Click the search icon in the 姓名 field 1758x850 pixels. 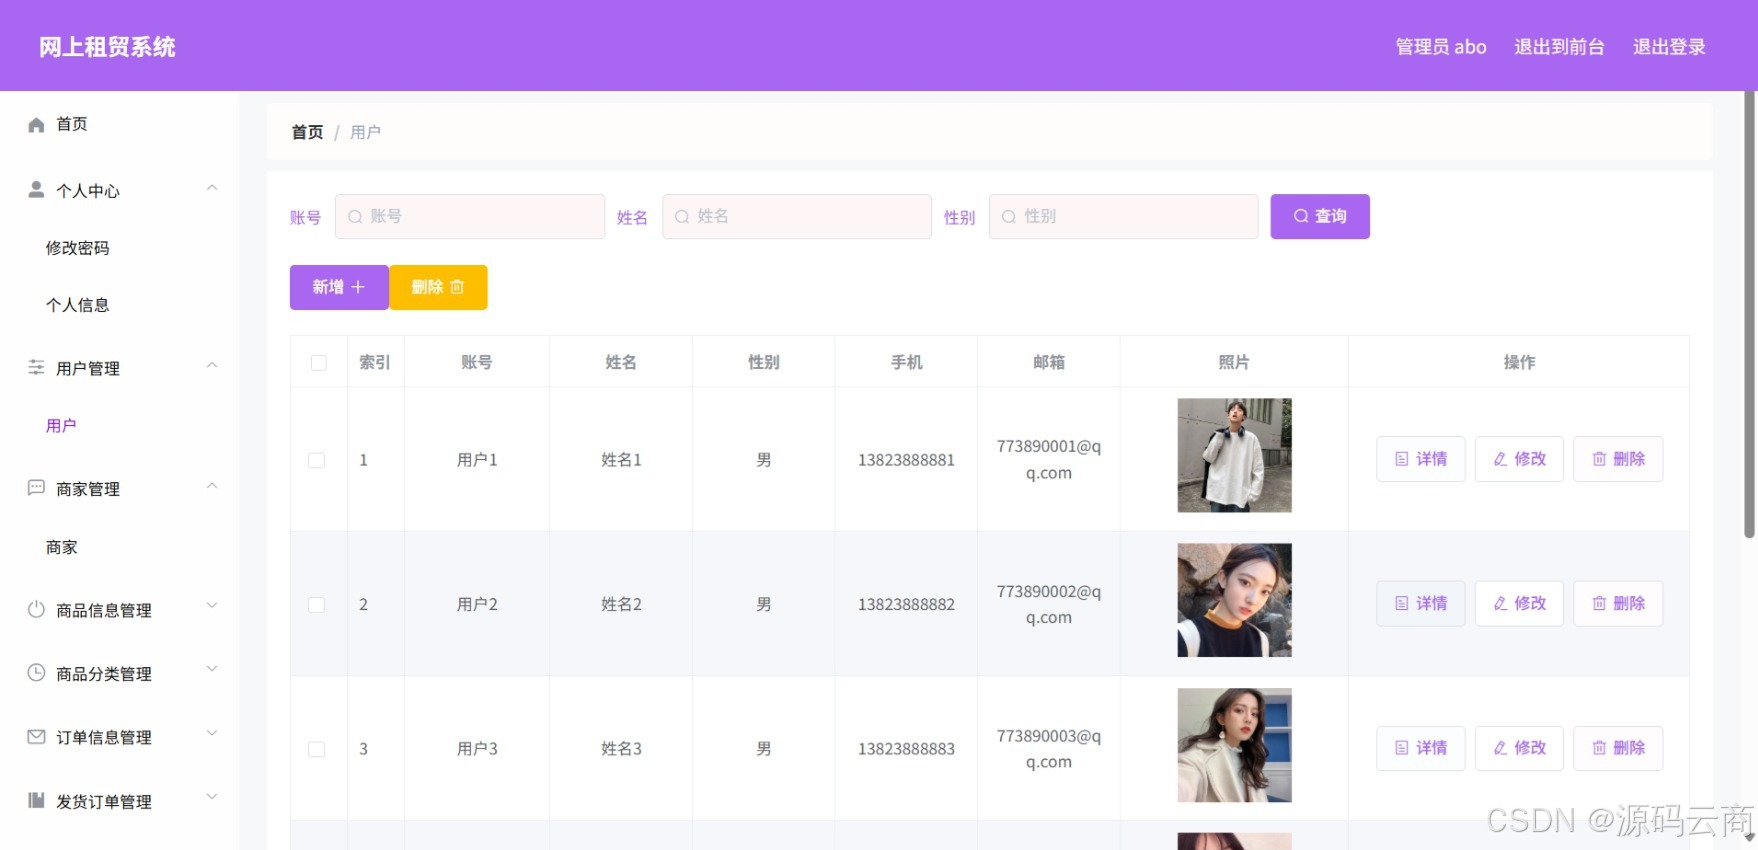(x=682, y=216)
